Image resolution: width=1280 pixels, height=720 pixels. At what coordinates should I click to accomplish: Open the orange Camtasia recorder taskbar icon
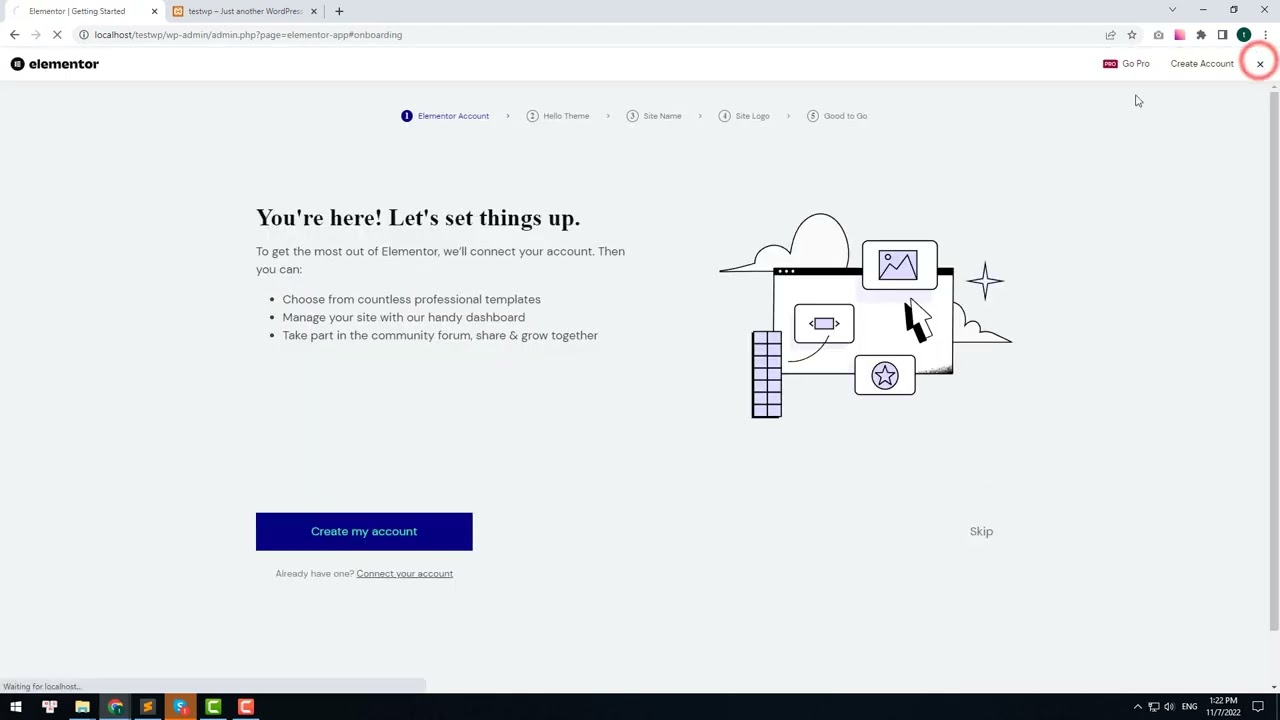(246, 707)
